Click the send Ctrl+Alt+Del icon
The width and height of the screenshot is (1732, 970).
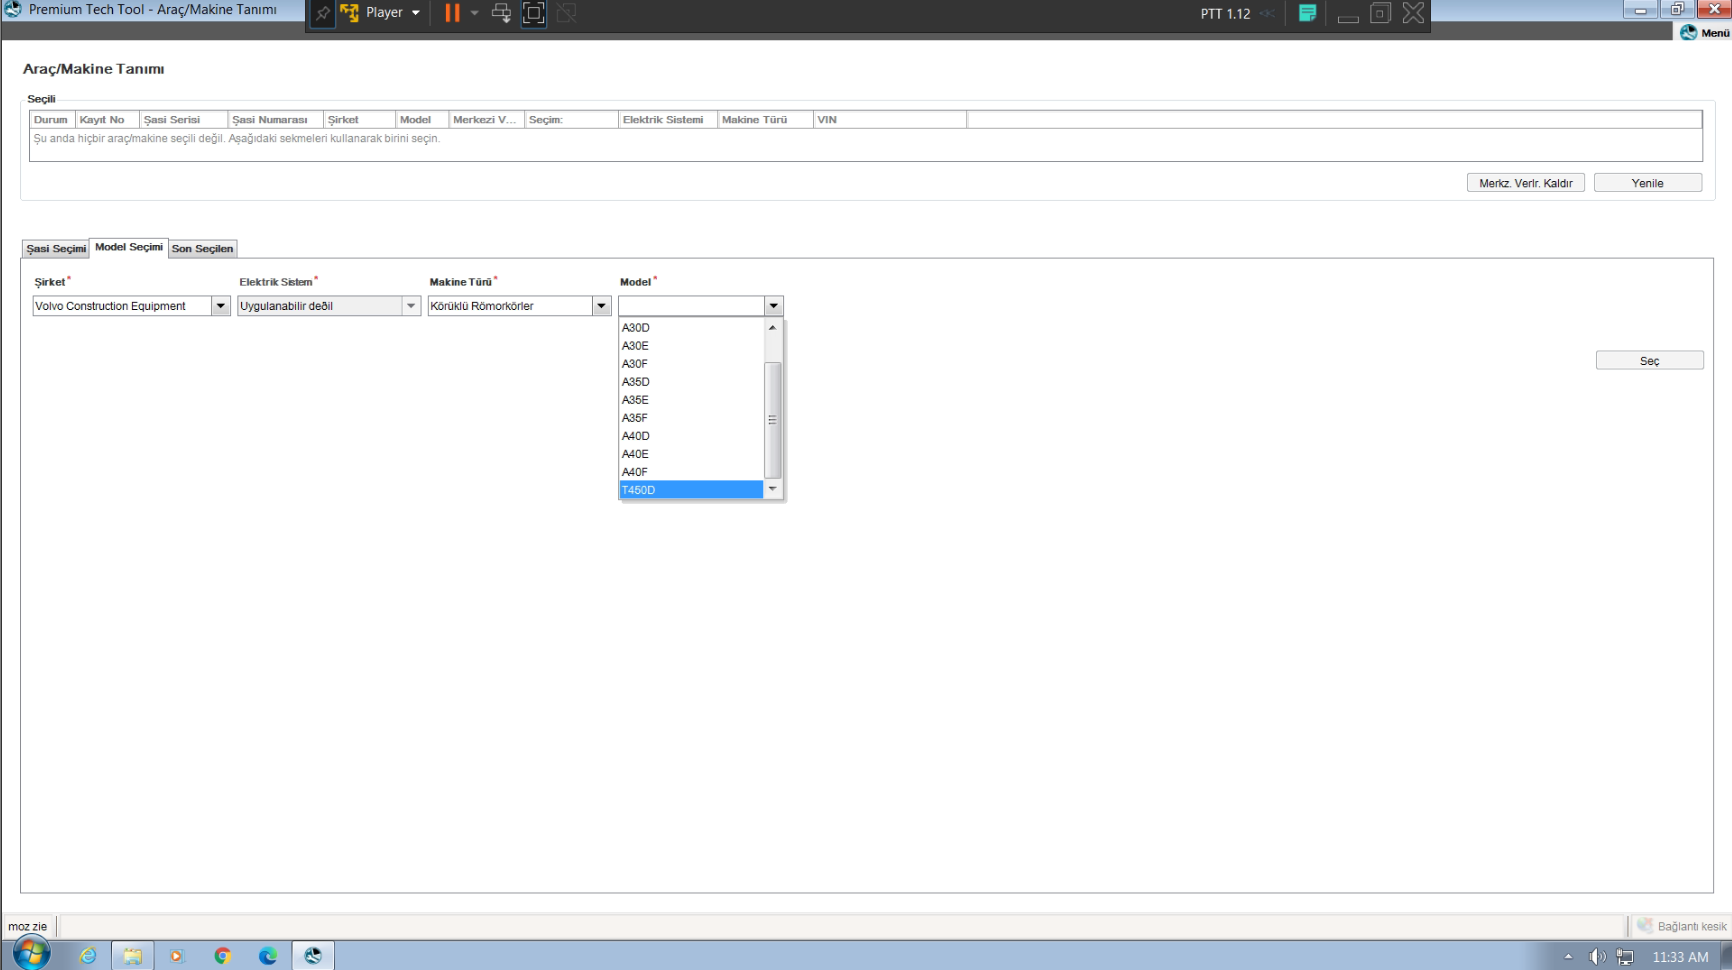[x=501, y=13]
